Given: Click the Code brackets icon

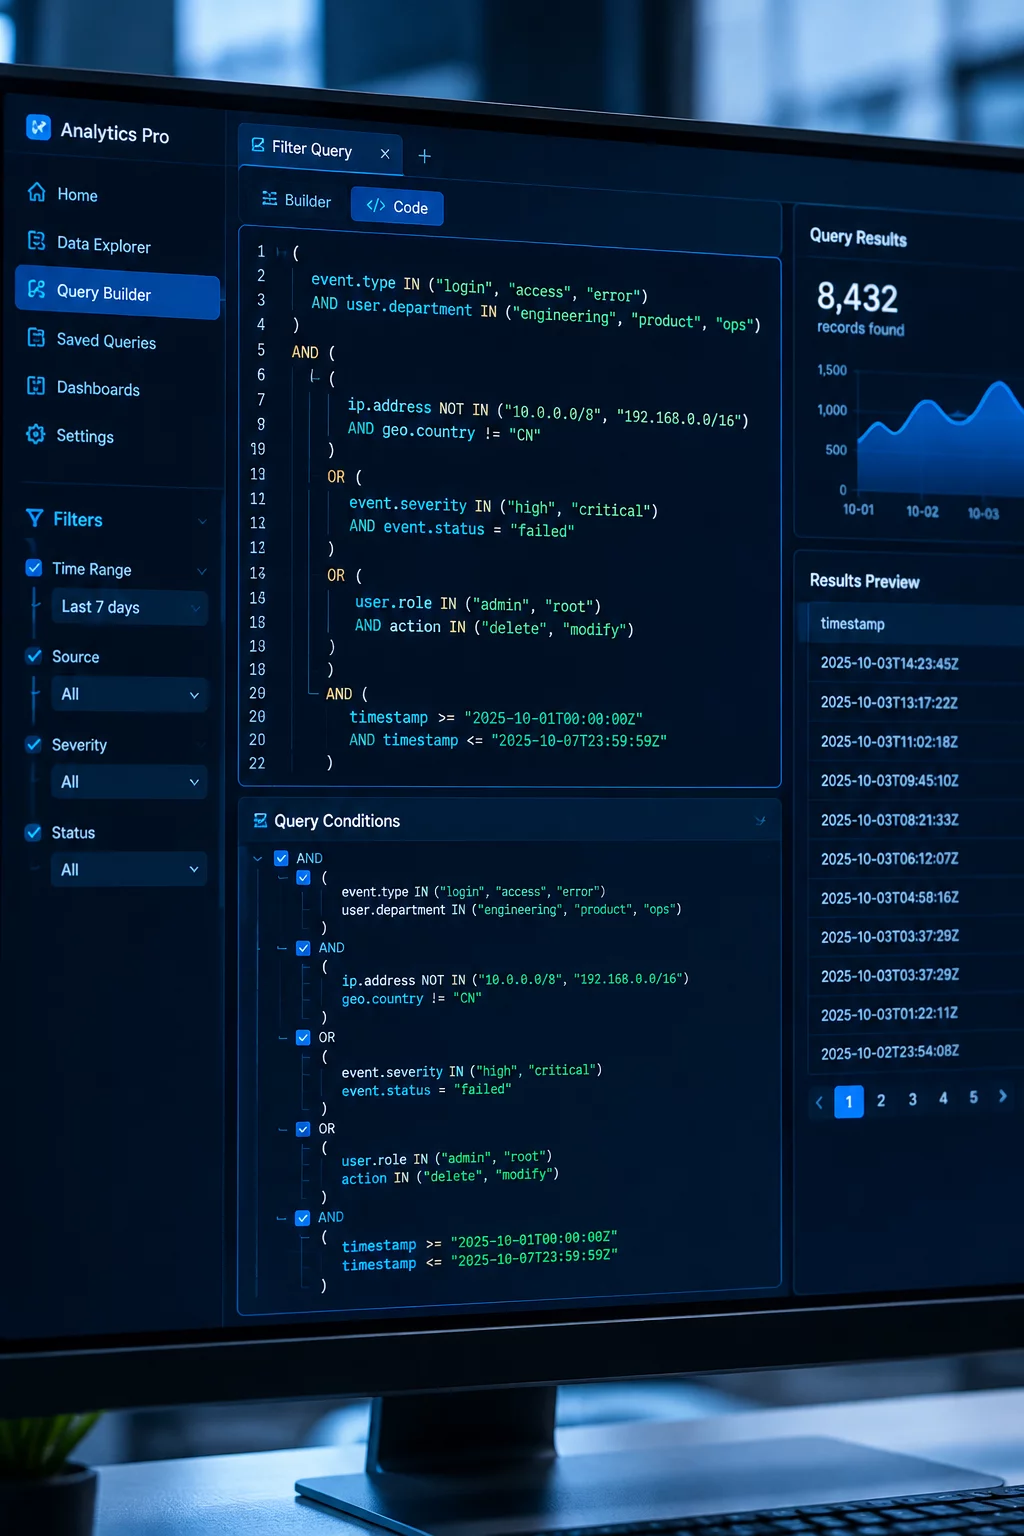Looking at the screenshot, I should (376, 205).
